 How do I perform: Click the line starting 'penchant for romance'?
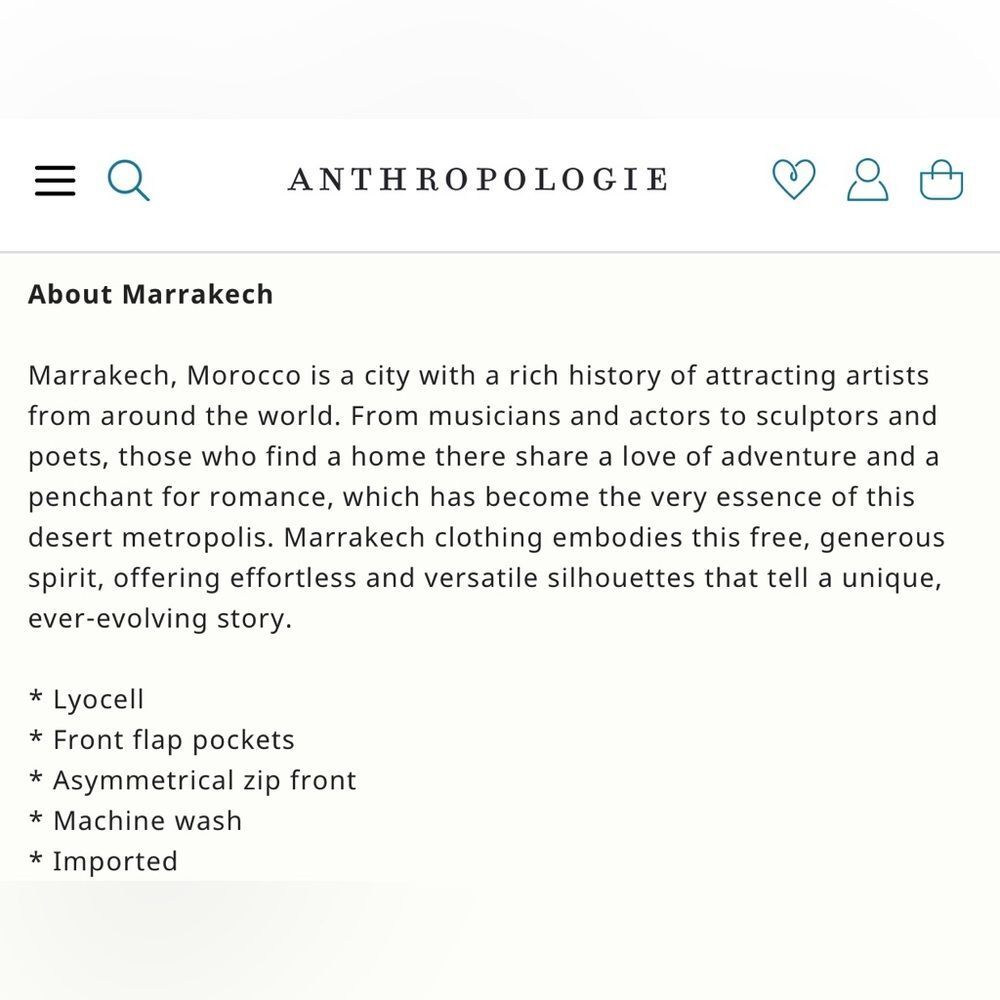tap(471, 497)
